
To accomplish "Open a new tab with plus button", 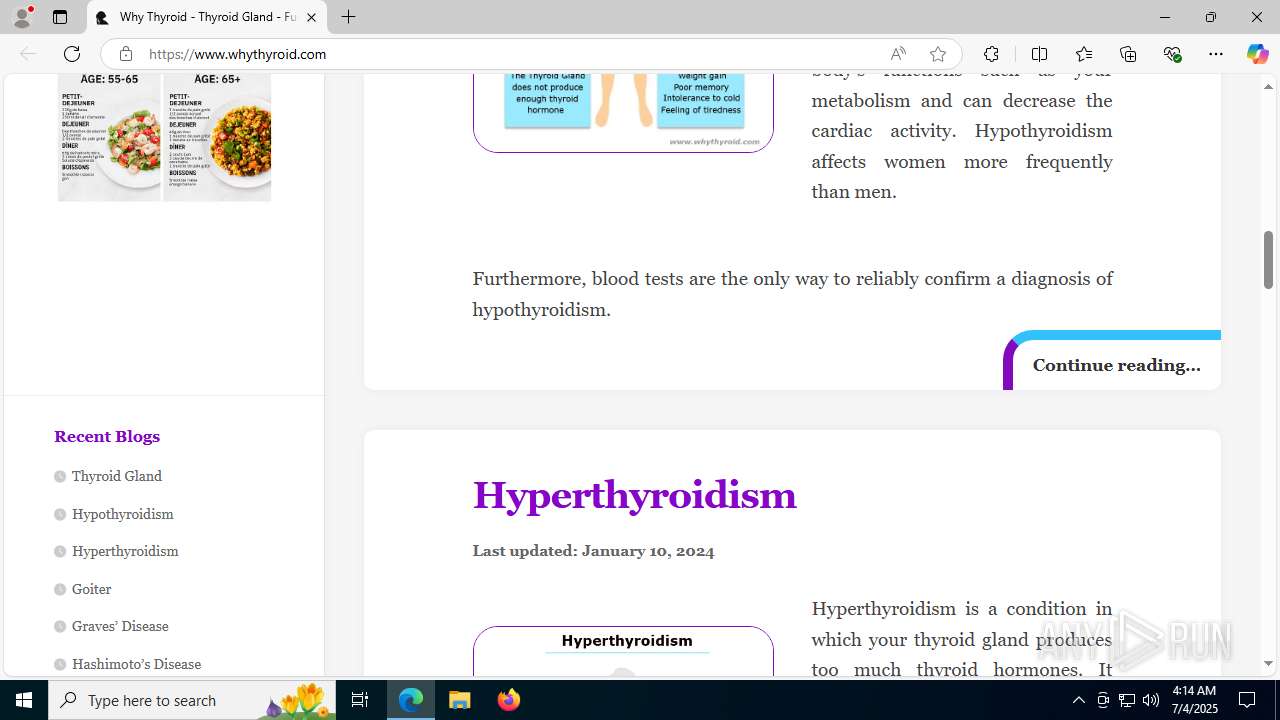I will click(348, 17).
